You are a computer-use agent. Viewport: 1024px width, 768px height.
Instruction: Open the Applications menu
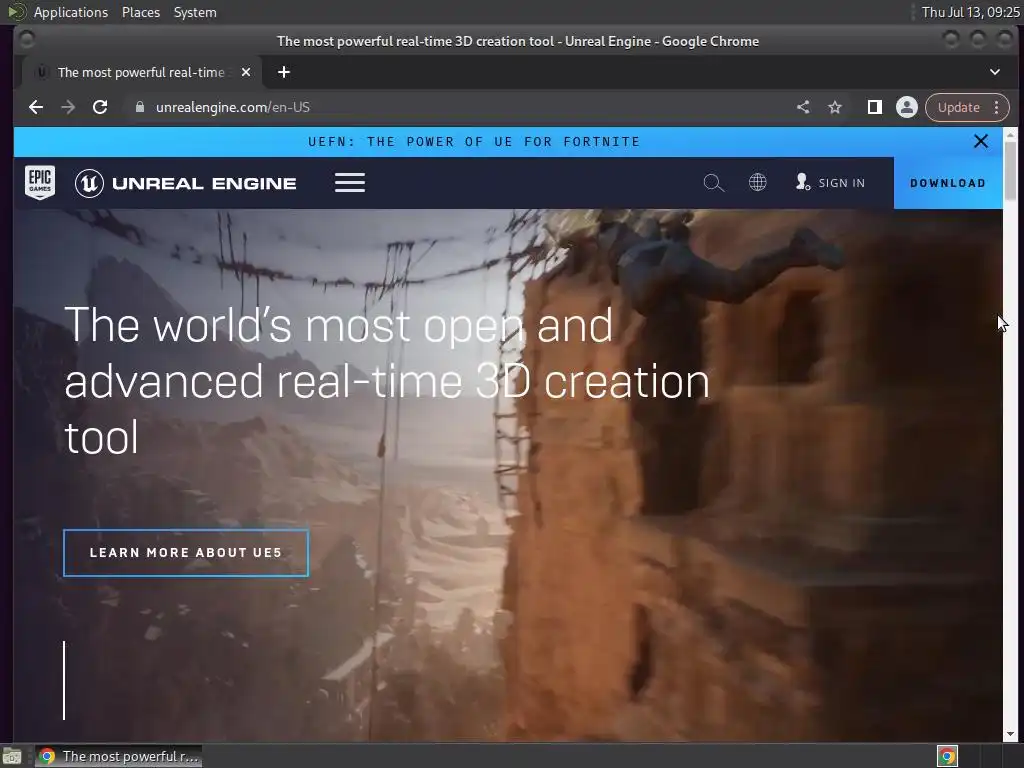point(71,12)
